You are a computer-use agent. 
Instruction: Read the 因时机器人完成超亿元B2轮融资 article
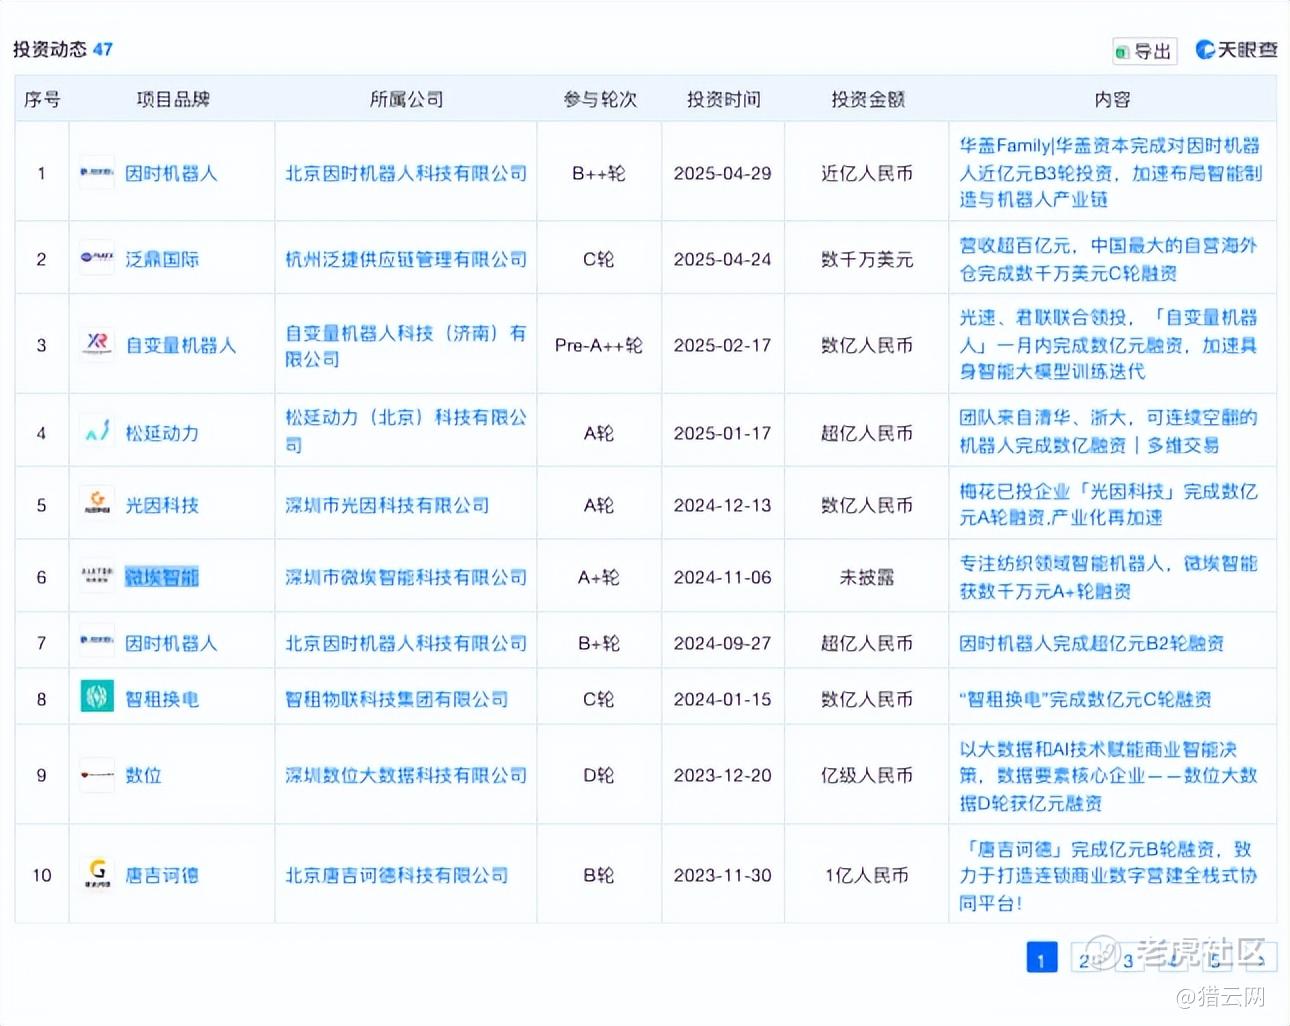point(1091,643)
